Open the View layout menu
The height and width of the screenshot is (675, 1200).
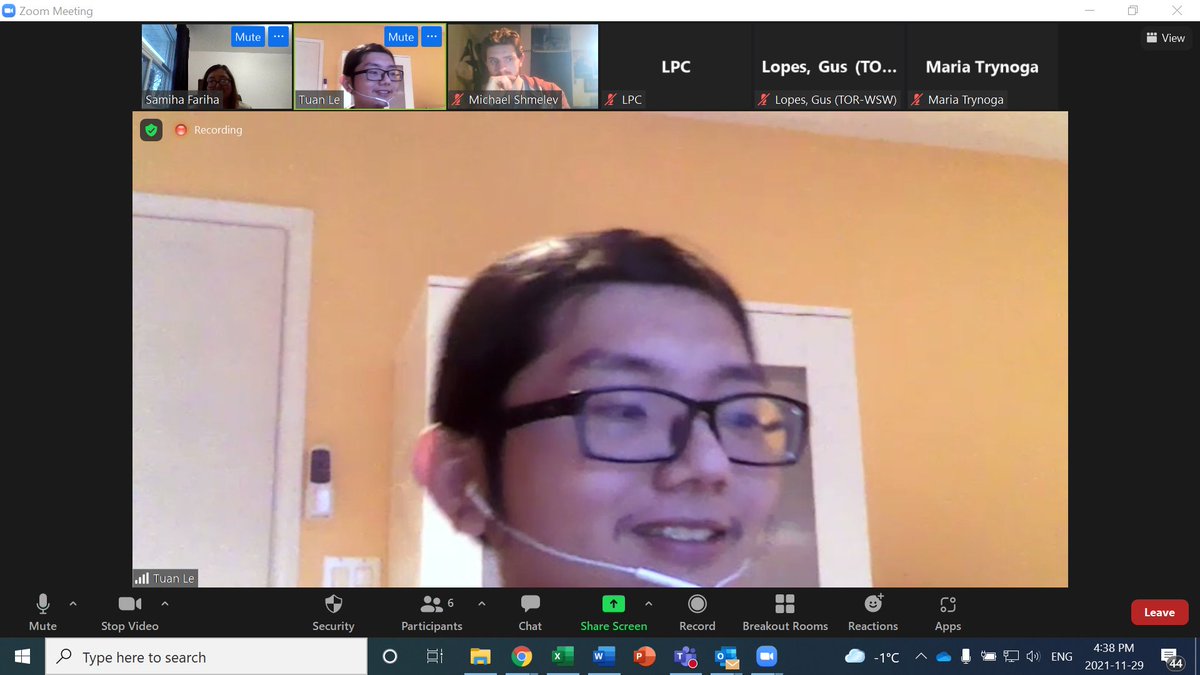(x=1165, y=38)
